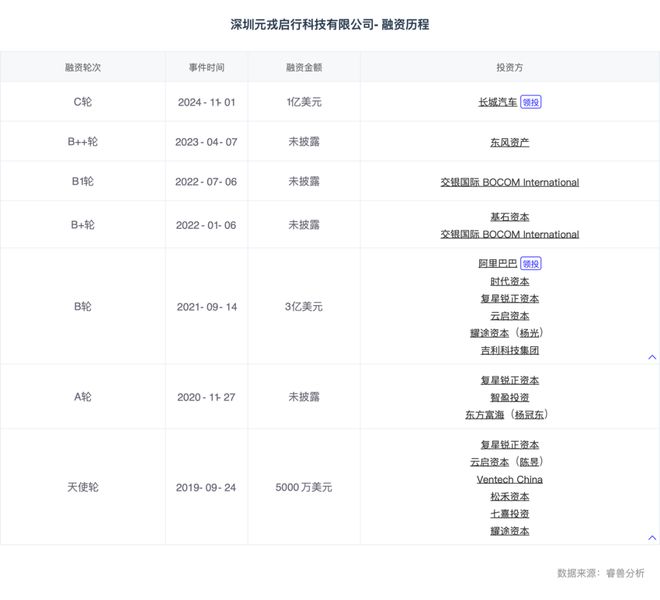
Task: Click the date 2019-09-24
Action: coord(206,488)
